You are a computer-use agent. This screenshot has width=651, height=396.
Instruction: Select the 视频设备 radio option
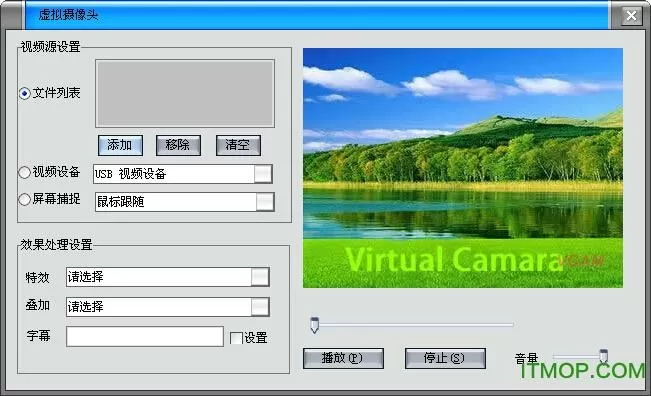pyautogui.click(x=24, y=172)
